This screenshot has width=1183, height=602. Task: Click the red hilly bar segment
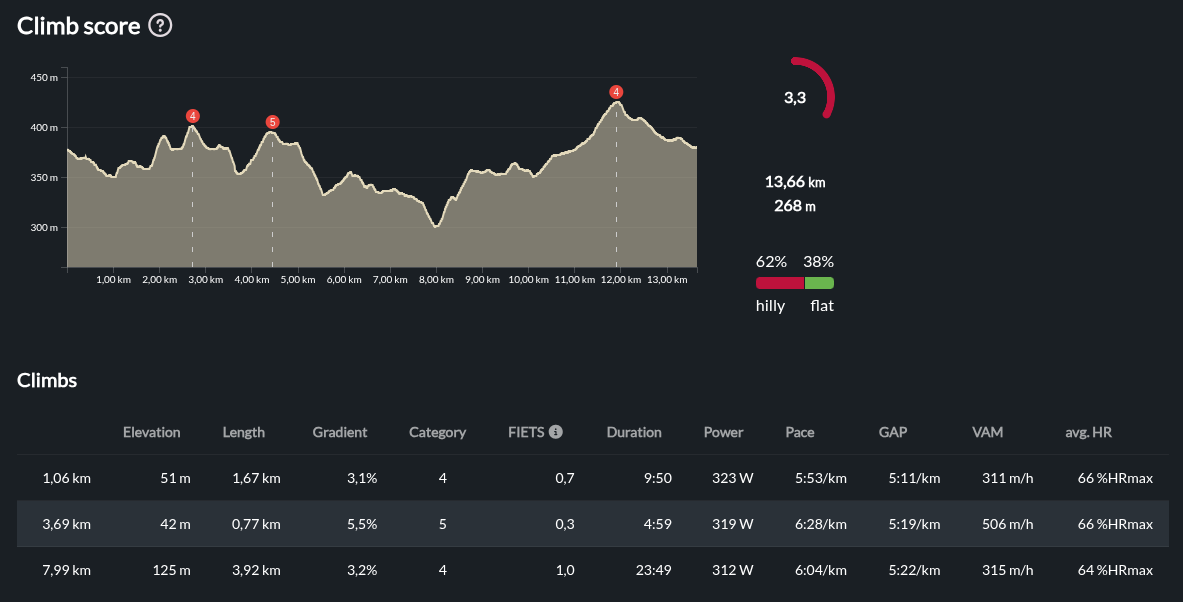(x=780, y=283)
